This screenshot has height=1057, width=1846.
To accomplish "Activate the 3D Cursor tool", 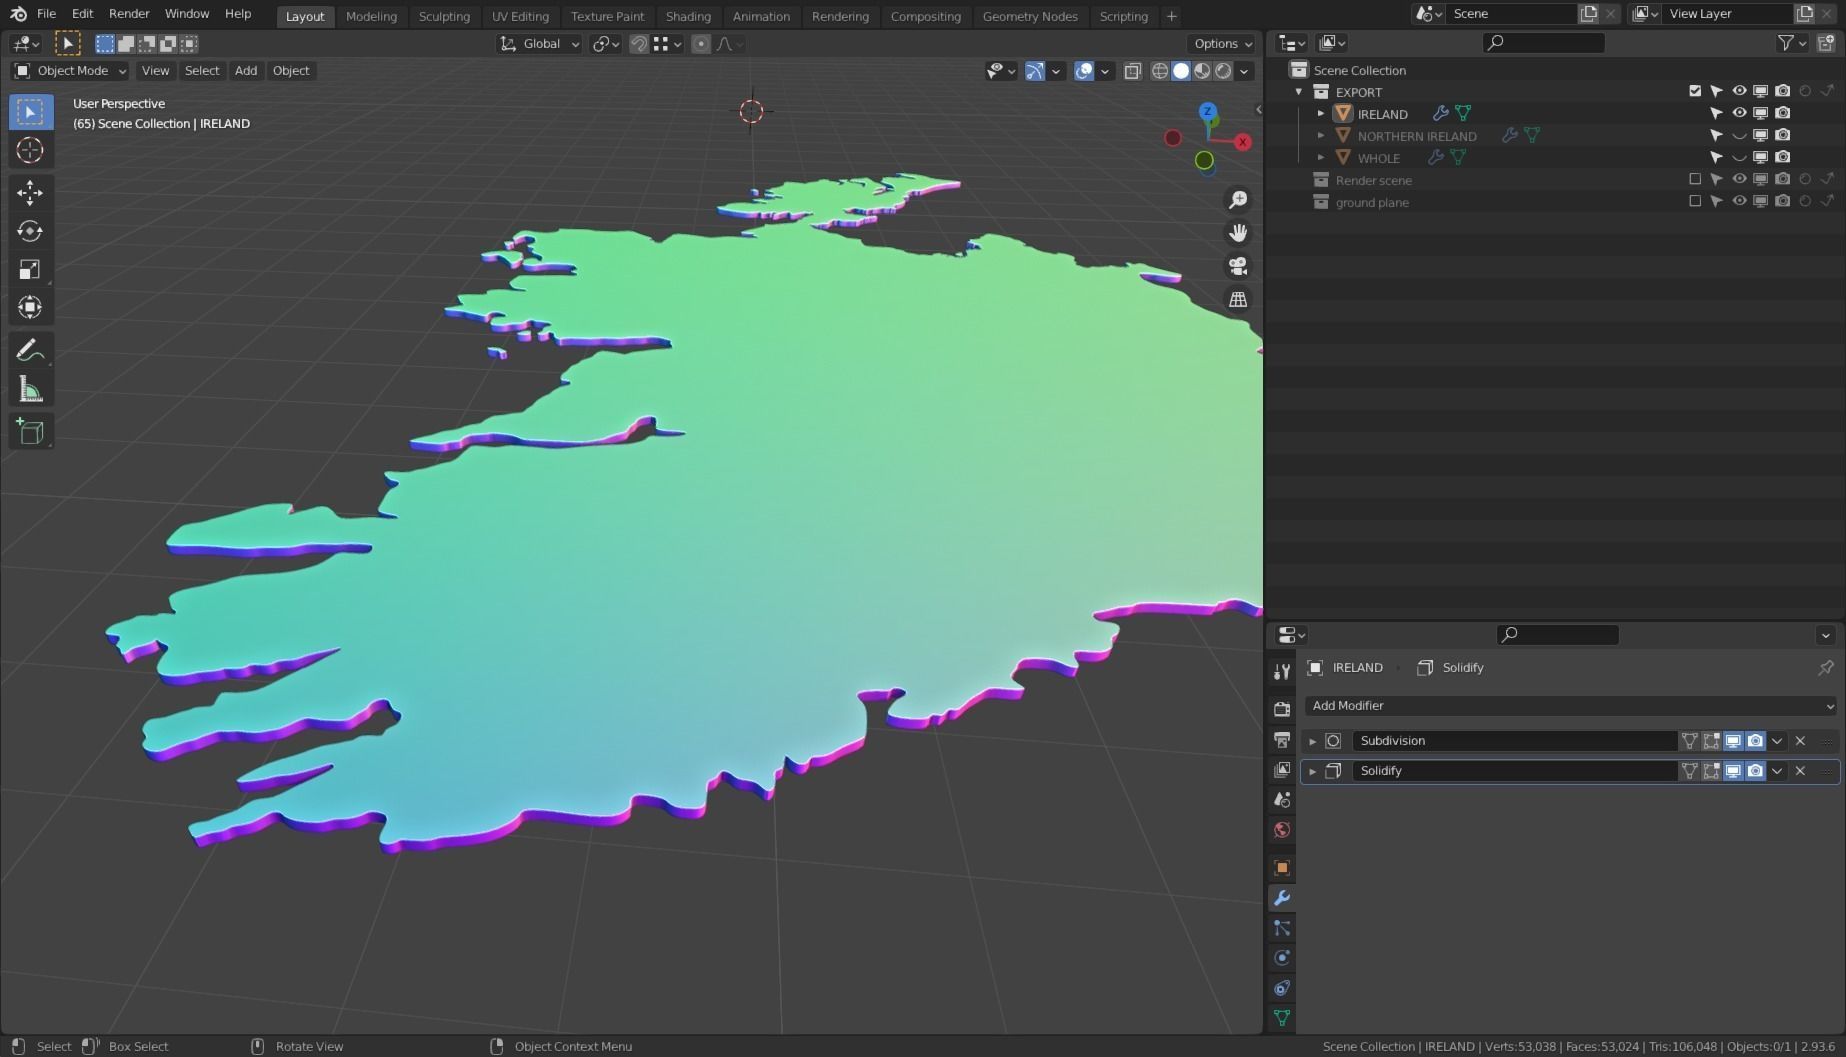I will click(x=30, y=150).
